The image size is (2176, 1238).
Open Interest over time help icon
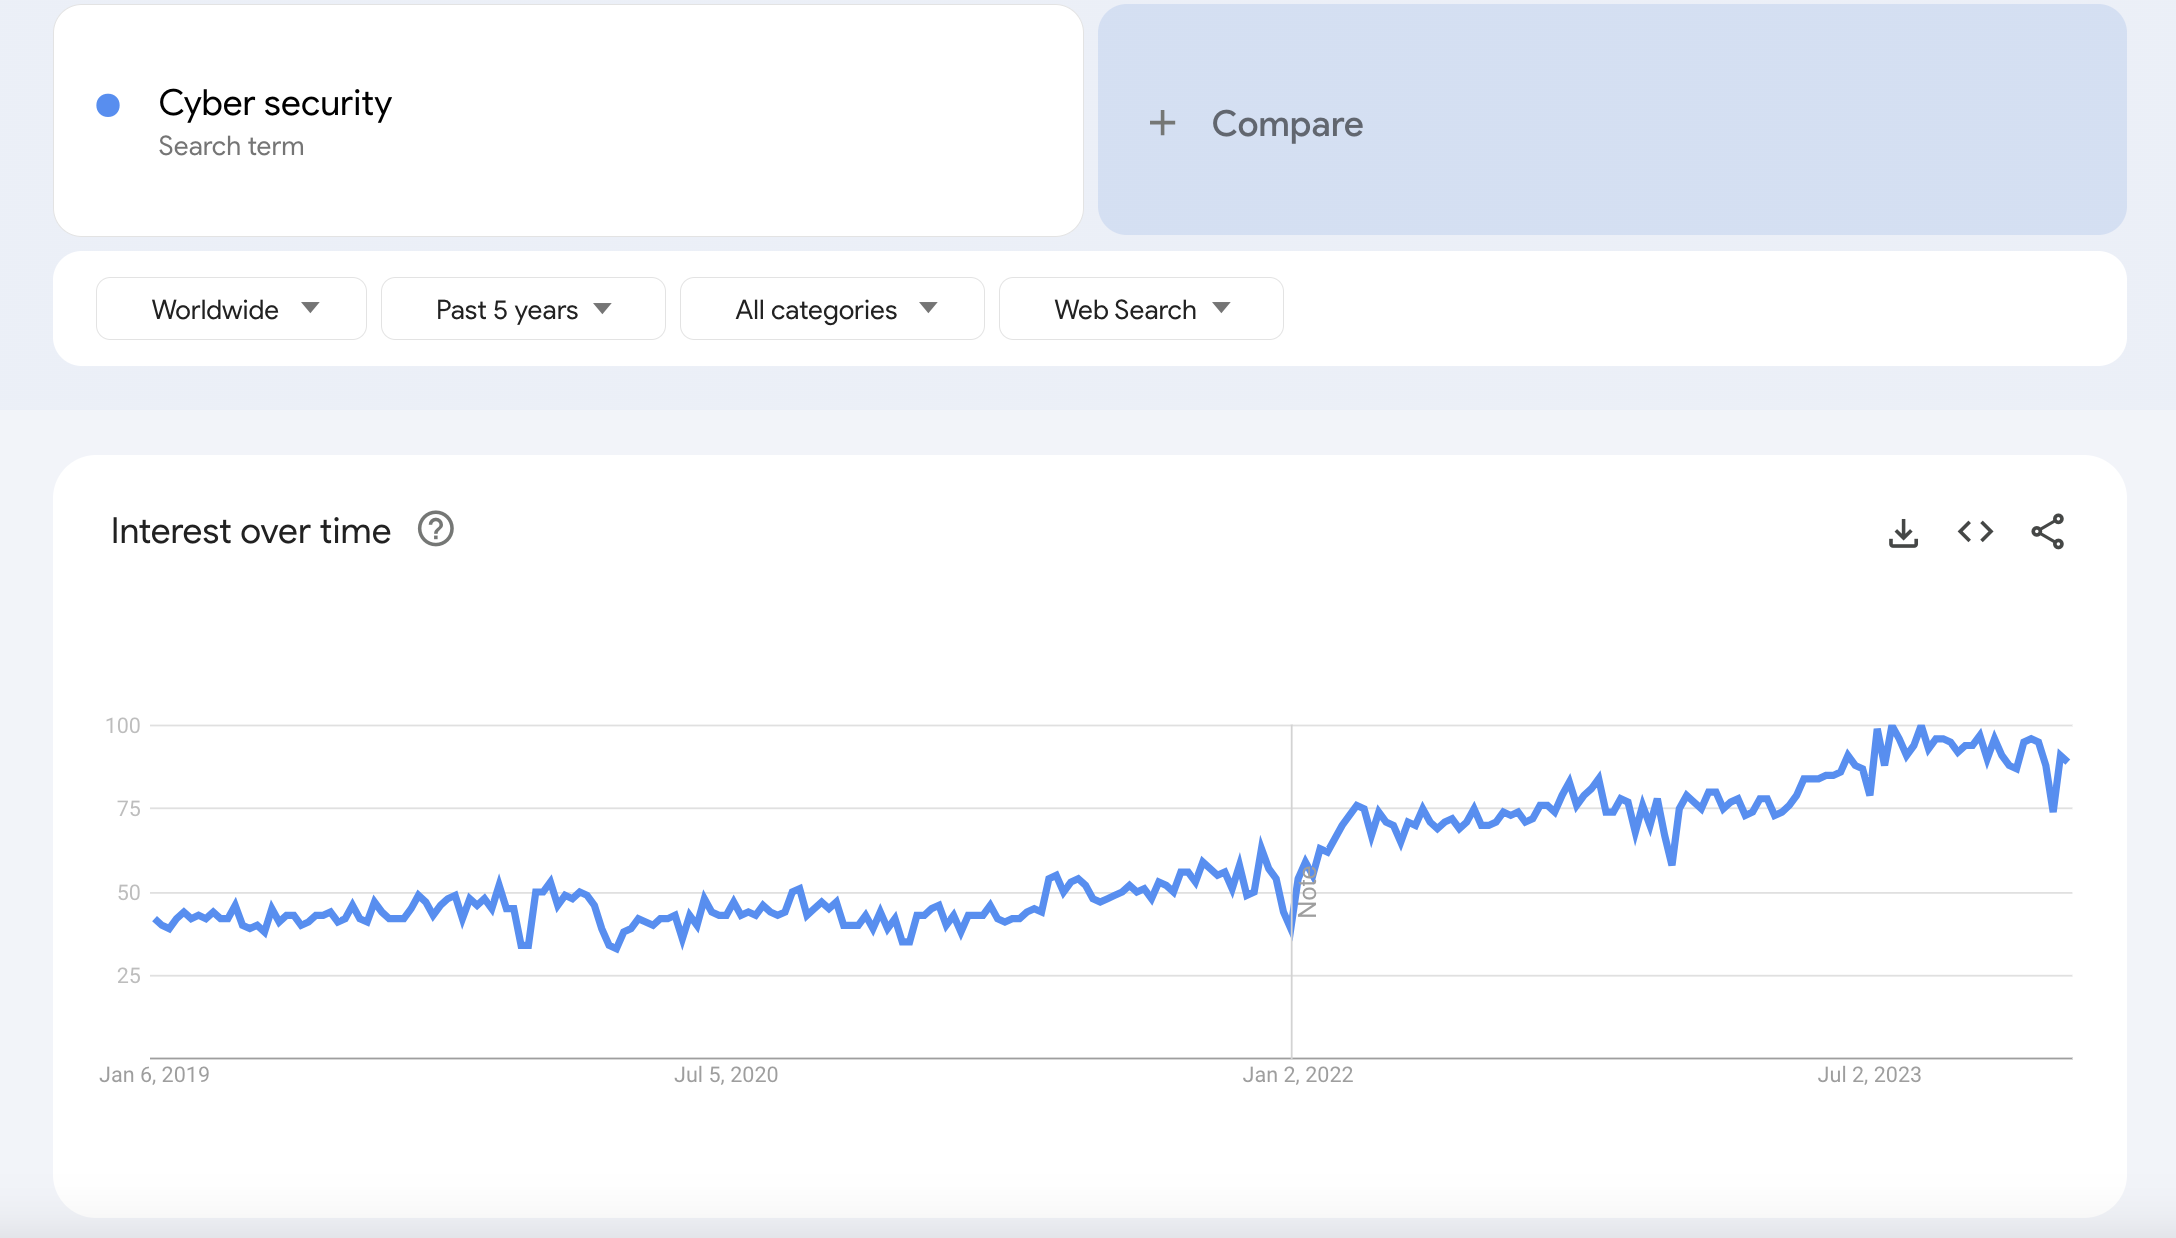click(x=436, y=529)
